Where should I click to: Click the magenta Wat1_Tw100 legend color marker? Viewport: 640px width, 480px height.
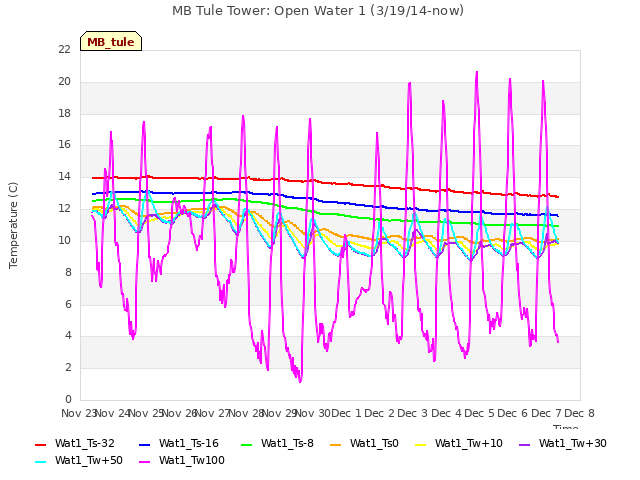coord(144,462)
